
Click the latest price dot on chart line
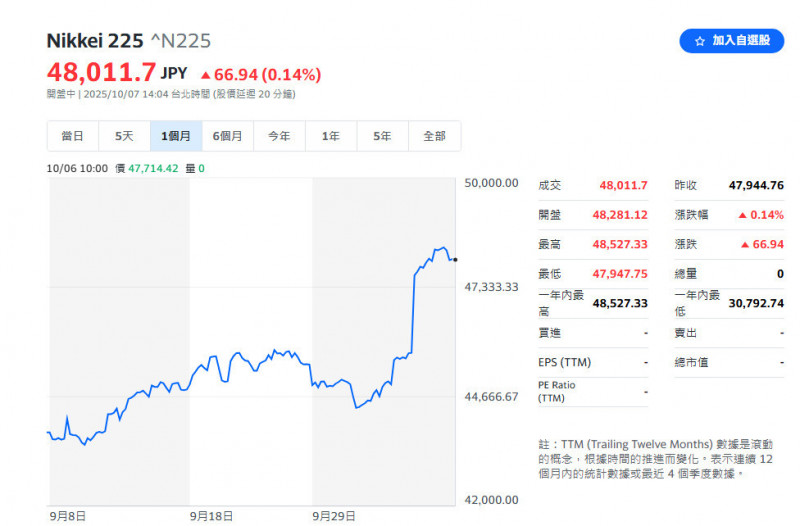point(455,260)
